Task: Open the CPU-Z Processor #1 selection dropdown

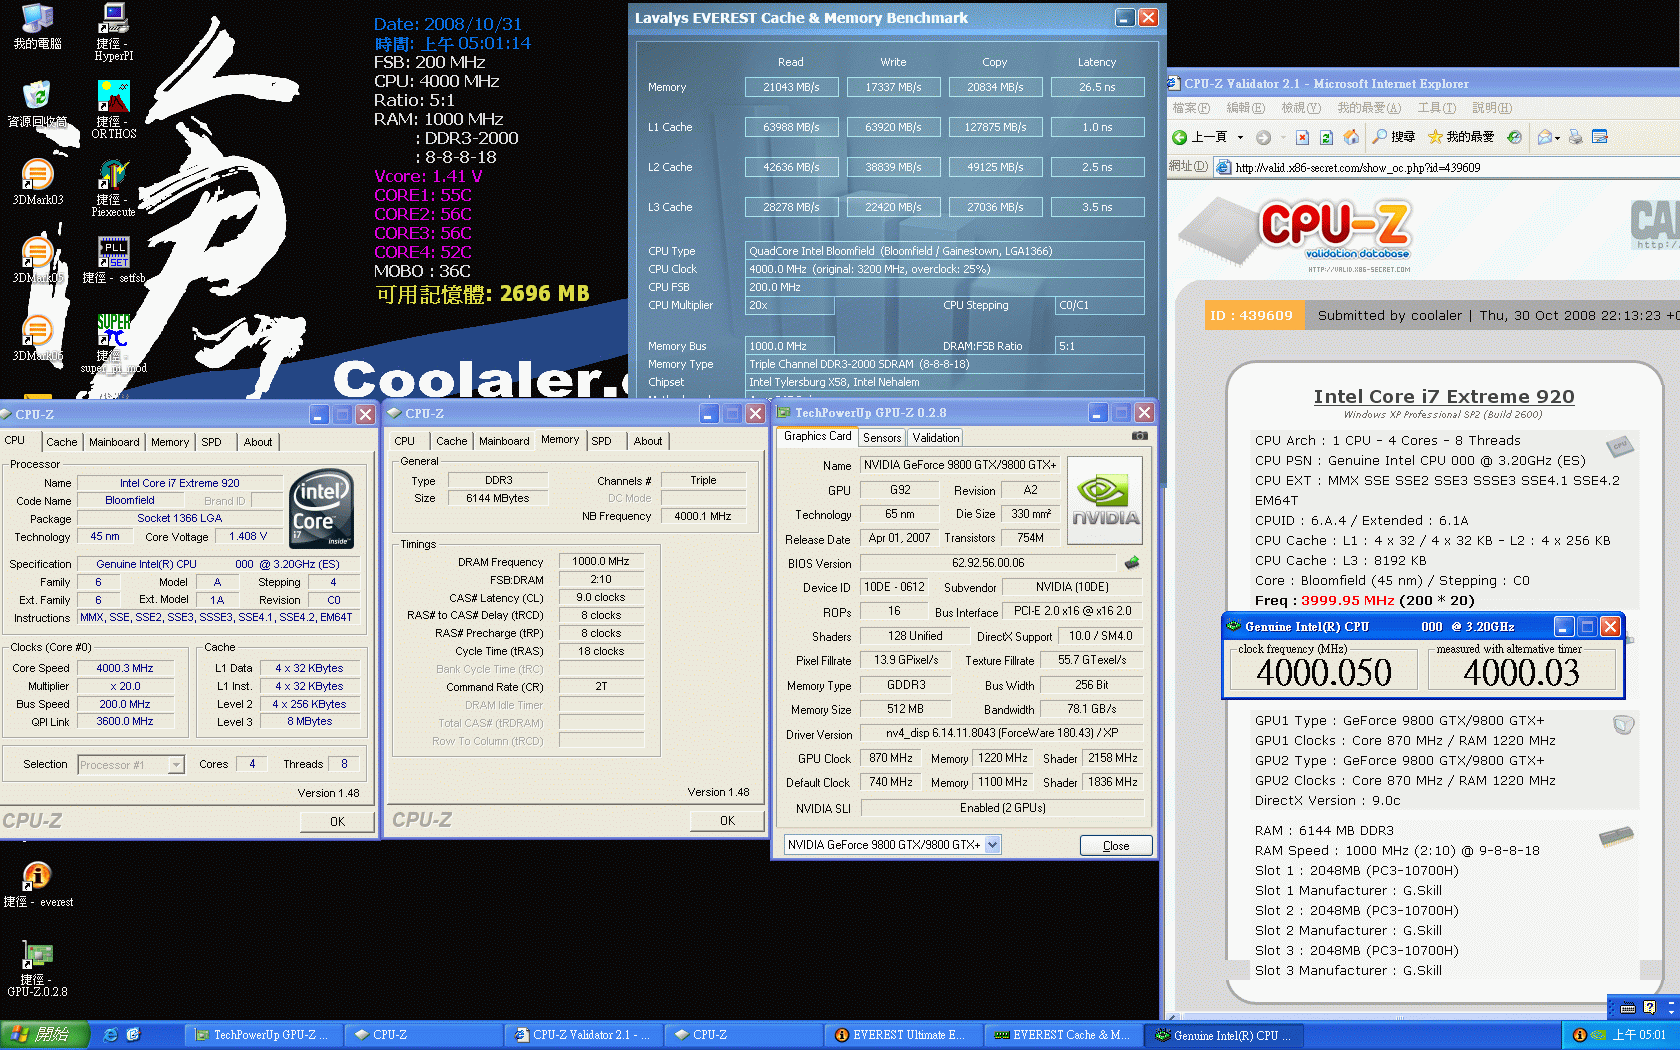Action: (x=176, y=765)
